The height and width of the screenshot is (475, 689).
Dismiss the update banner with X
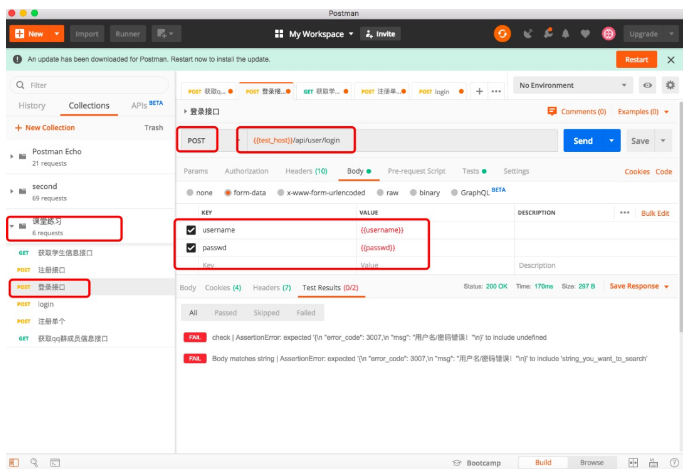point(671,60)
